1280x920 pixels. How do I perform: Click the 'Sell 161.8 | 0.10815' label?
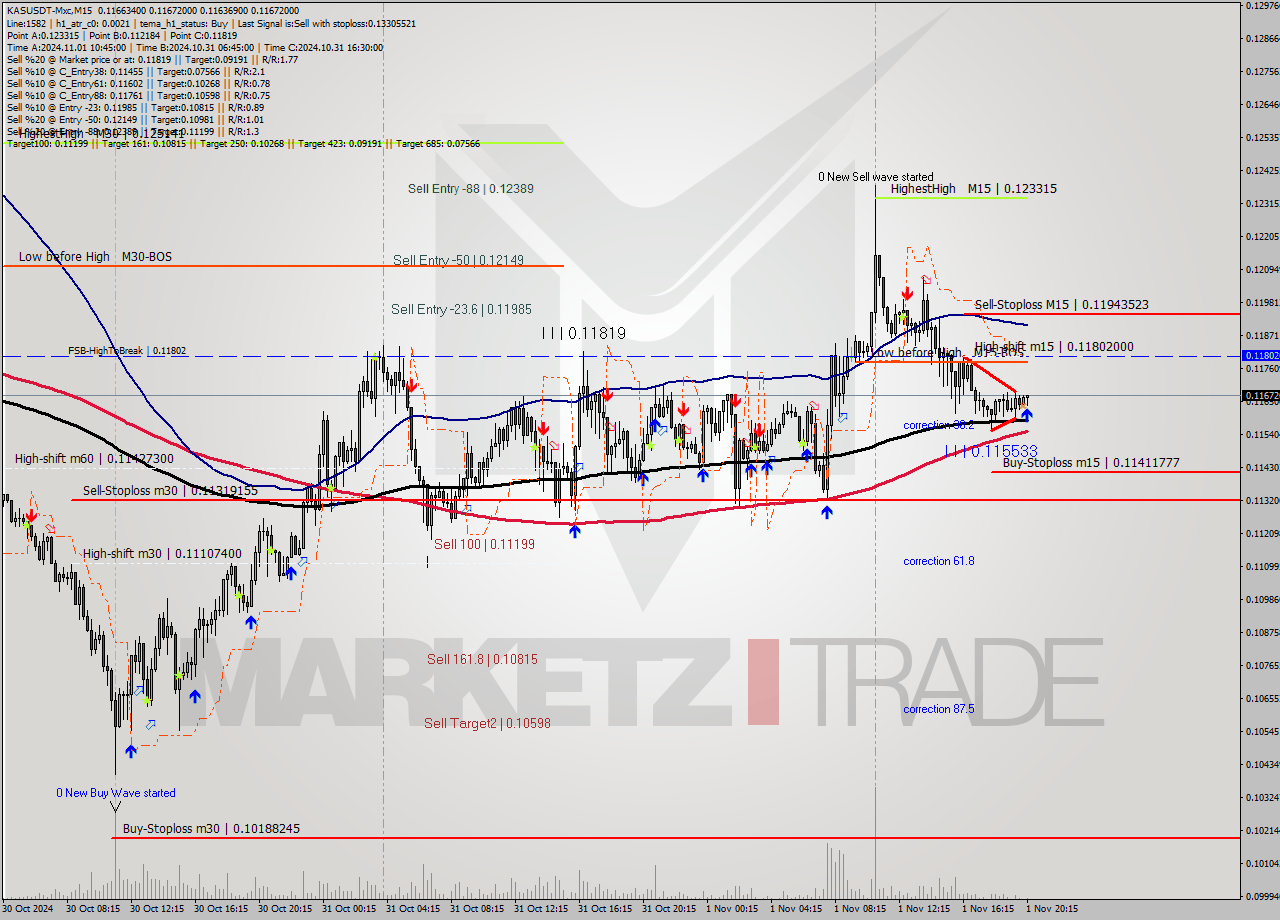[x=482, y=659]
